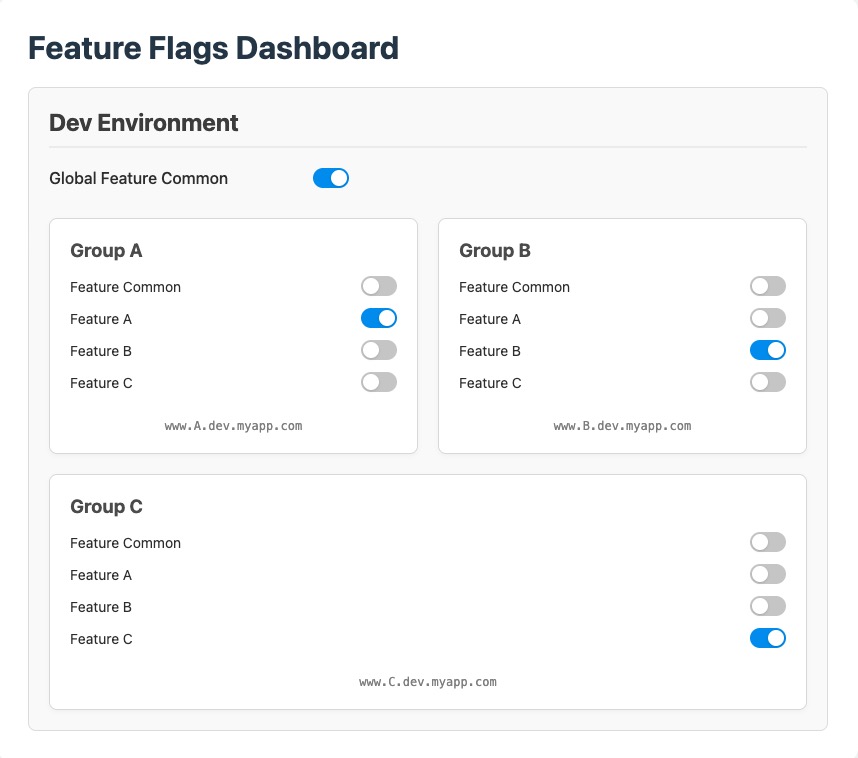Turn off Feature C in Group C
The width and height of the screenshot is (858, 758).
[767, 639]
